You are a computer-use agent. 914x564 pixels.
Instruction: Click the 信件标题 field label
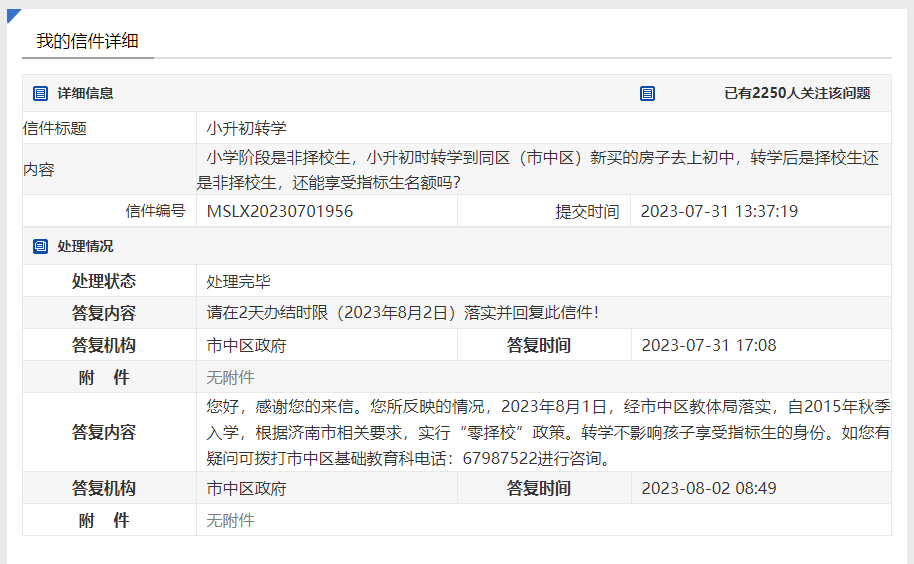pyautogui.click(x=55, y=128)
